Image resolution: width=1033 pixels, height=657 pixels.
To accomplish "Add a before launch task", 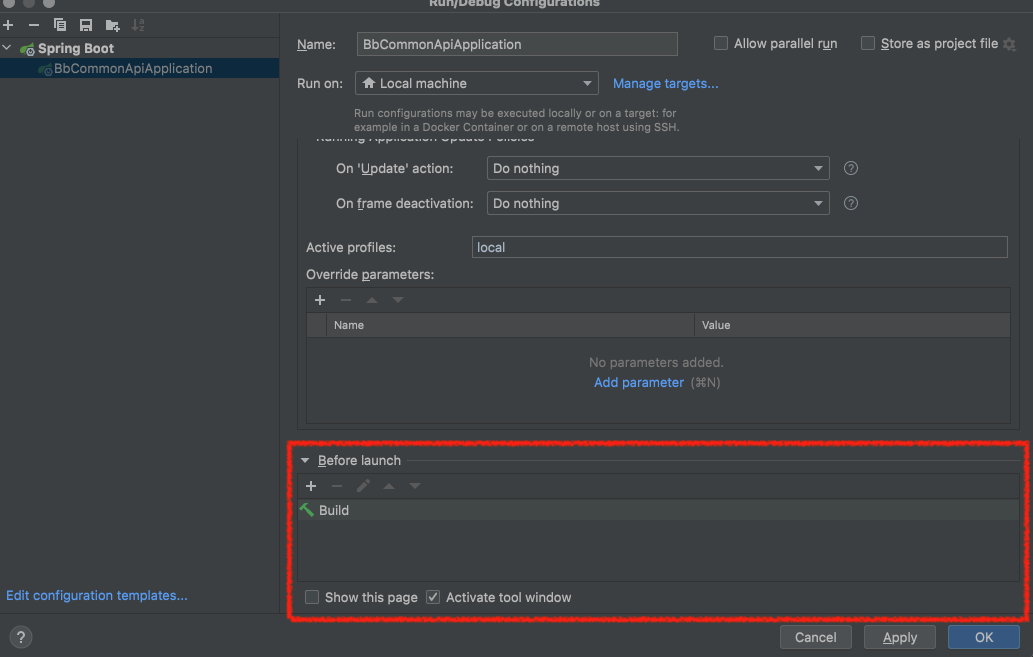I will pyautogui.click(x=311, y=486).
